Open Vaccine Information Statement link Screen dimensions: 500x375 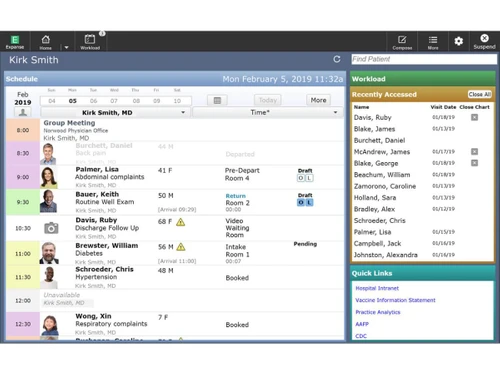395,300
